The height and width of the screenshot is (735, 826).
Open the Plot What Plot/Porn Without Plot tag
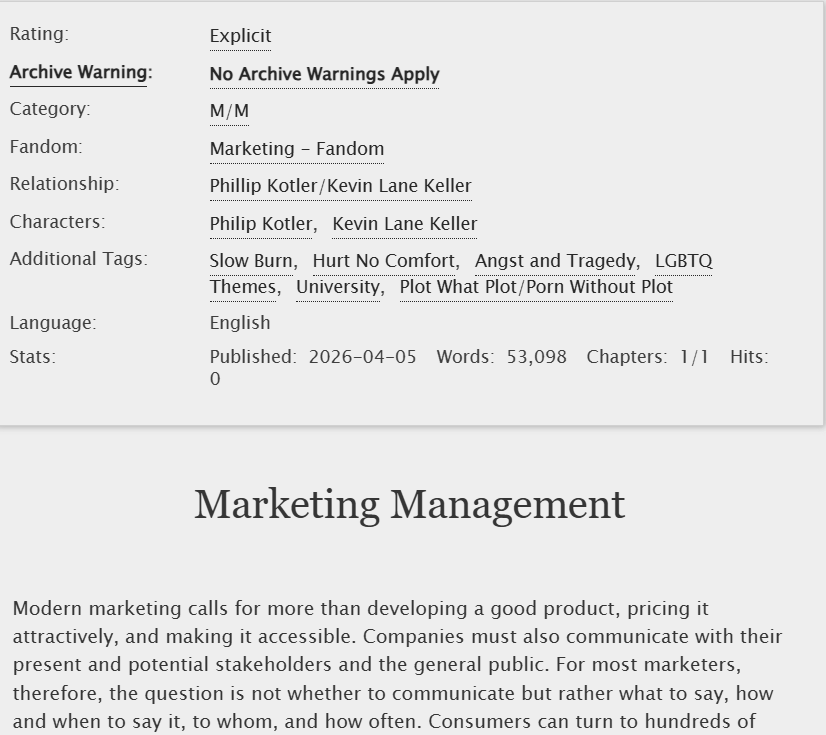point(536,287)
